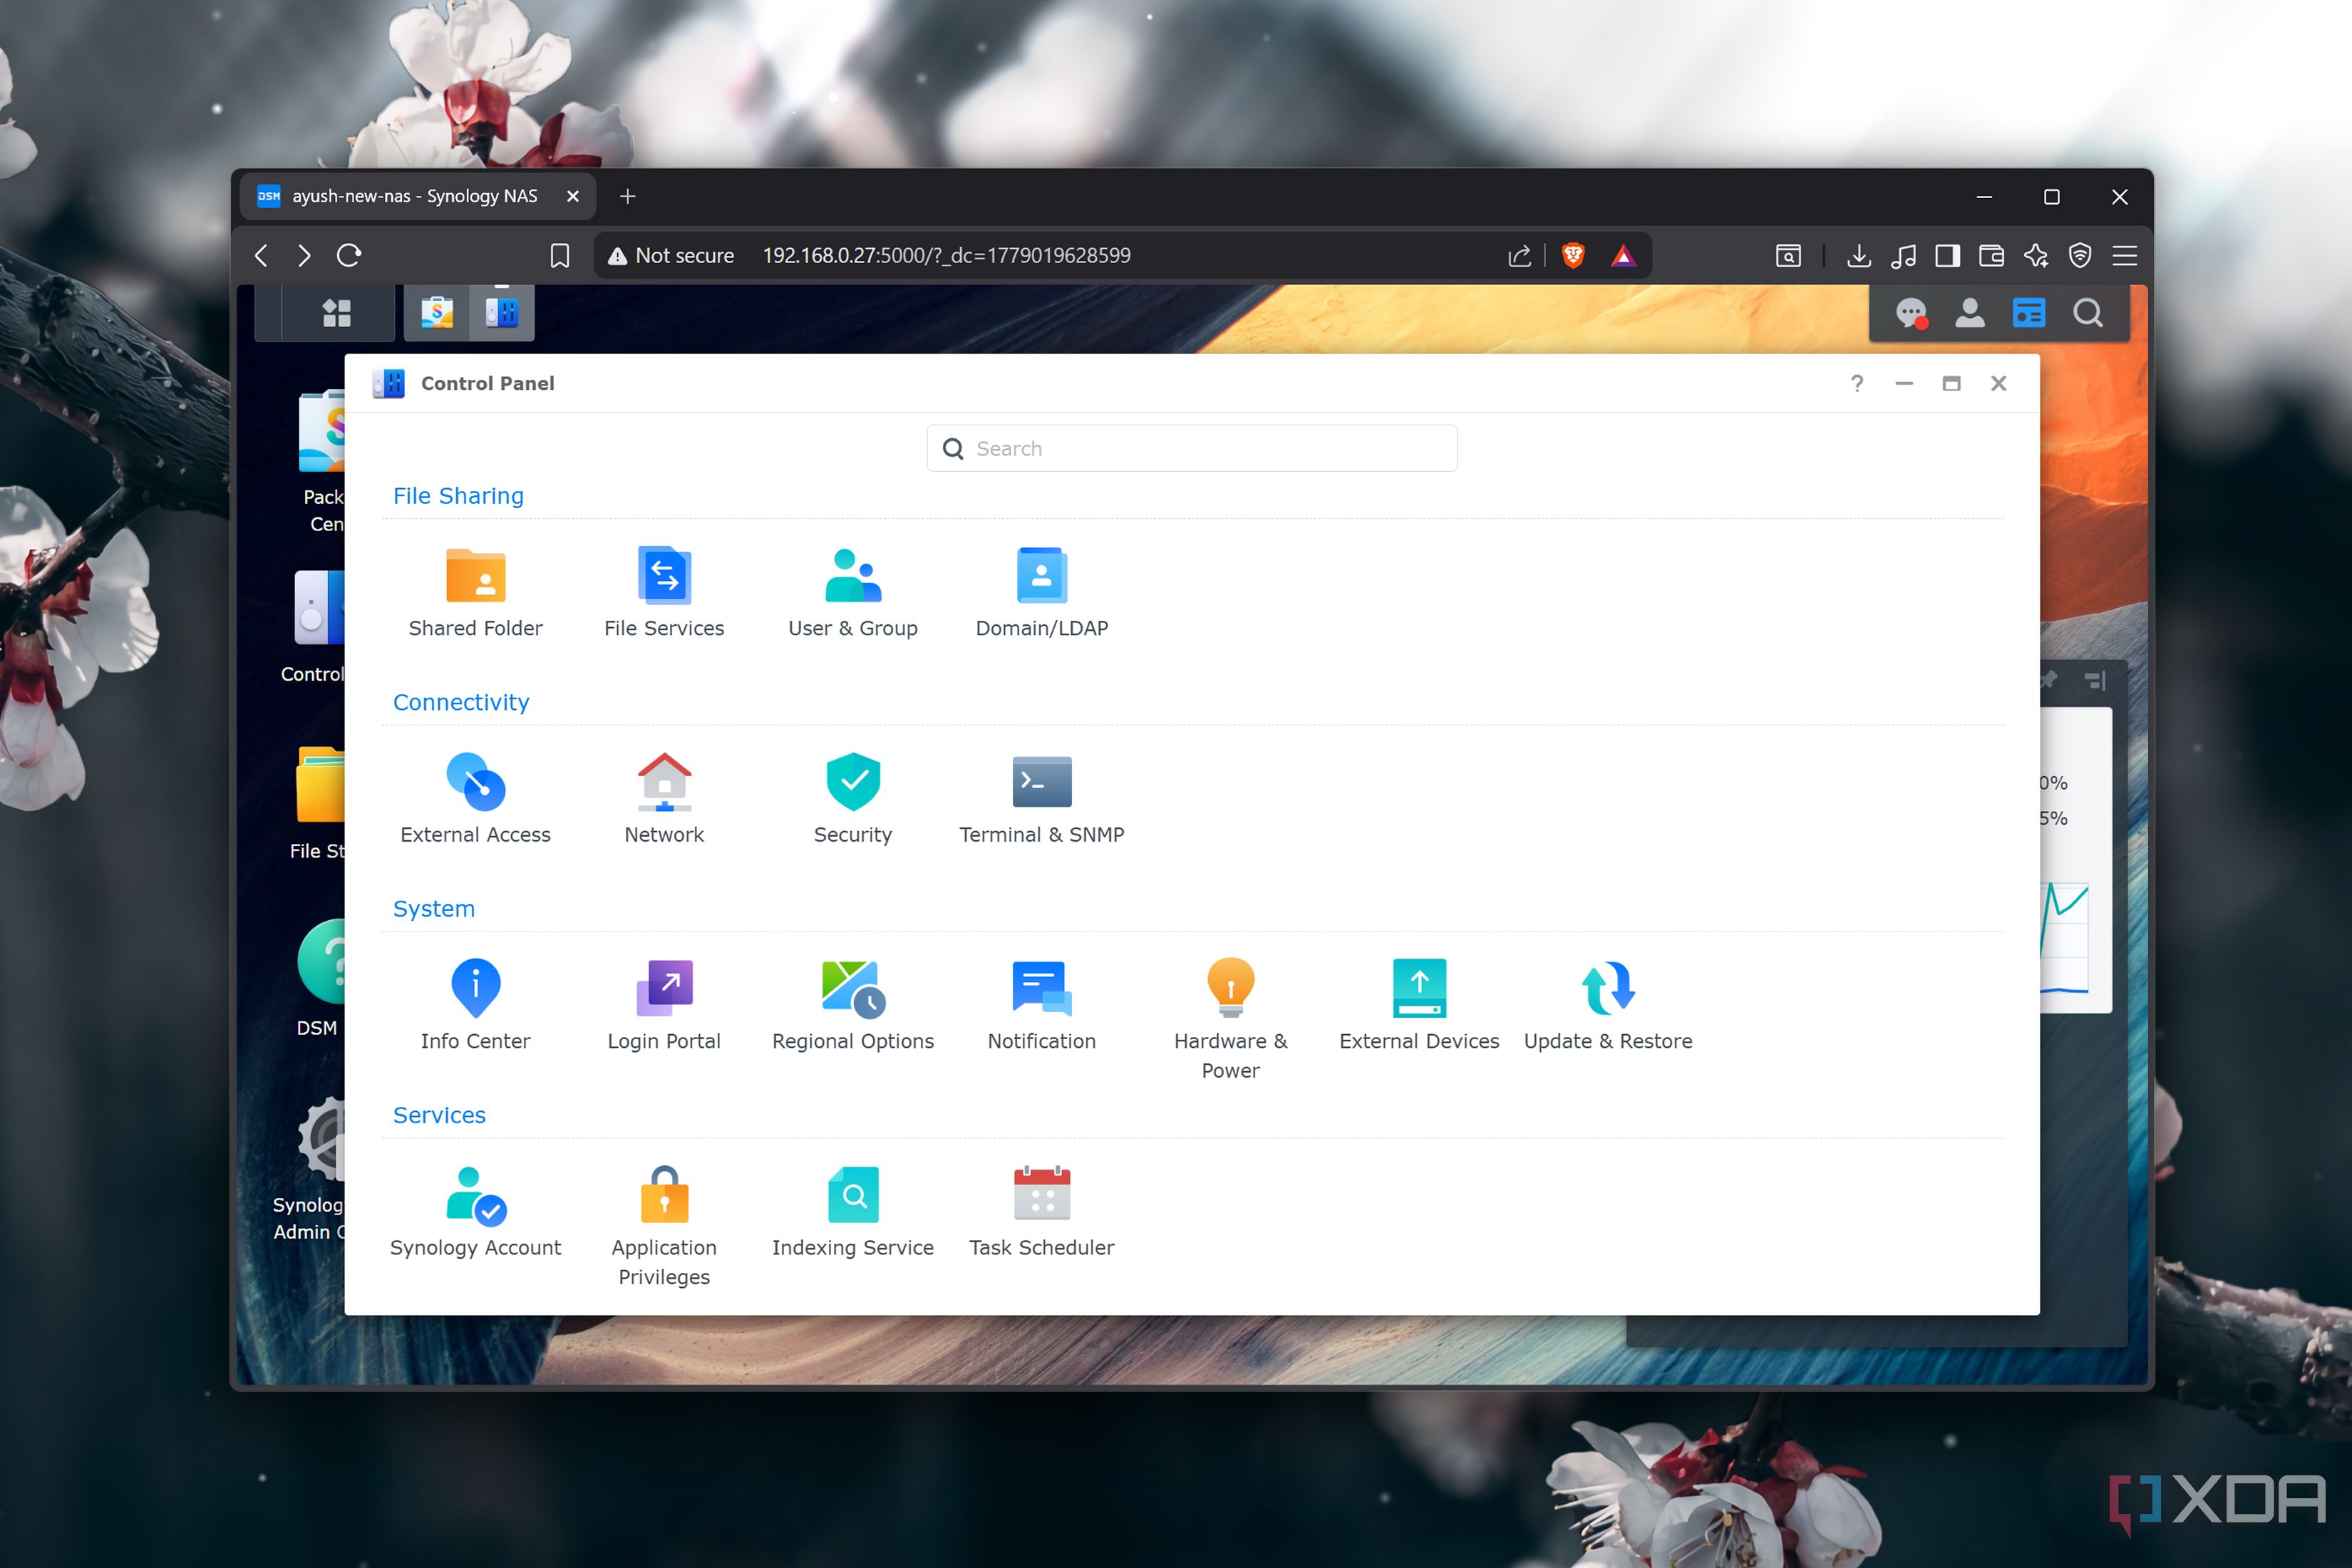Open External Access settings
The image size is (2352, 1568).
click(475, 799)
